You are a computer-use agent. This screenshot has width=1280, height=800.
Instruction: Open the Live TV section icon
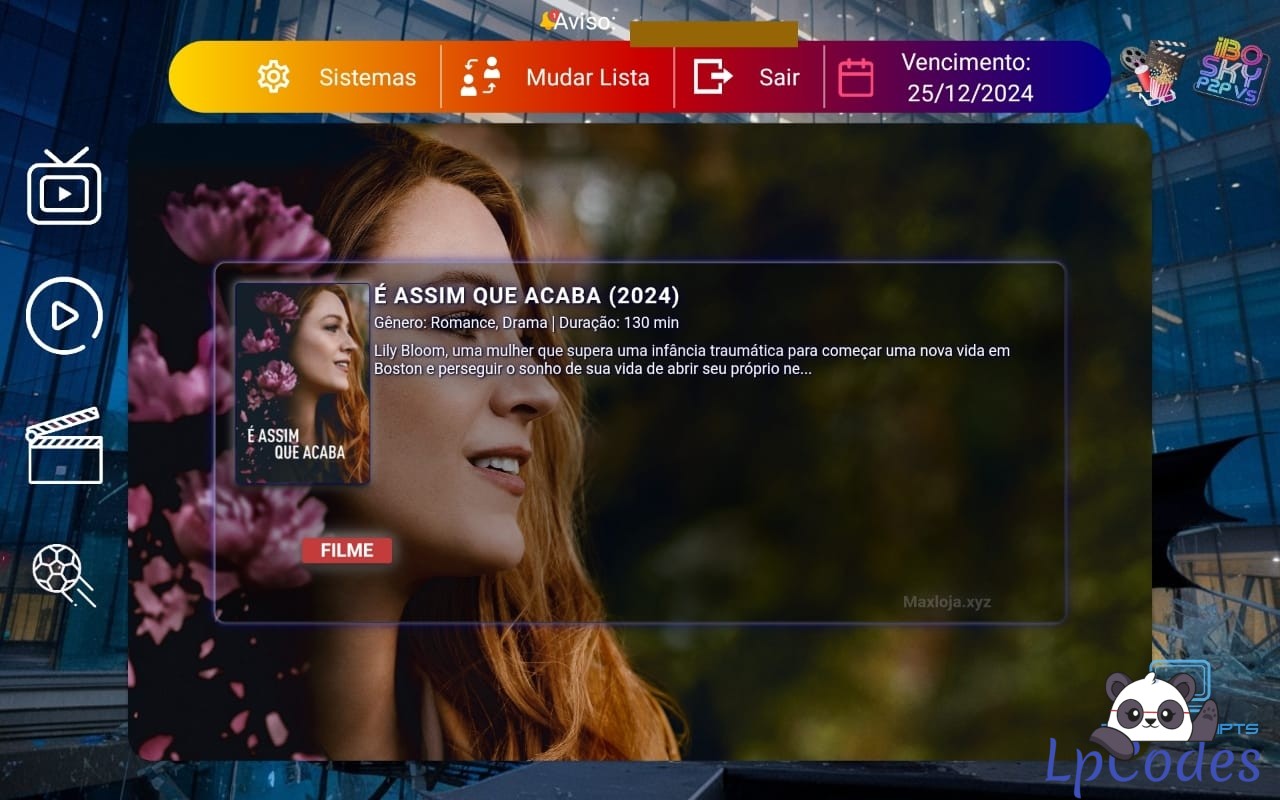click(64, 187)
